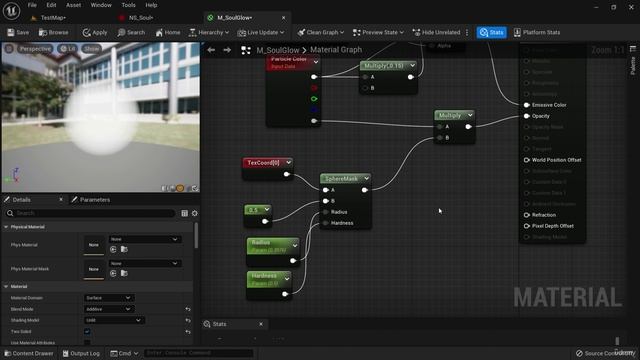This screenshot has height=360, width=640.
Task: Open Details settings gear icon
Action: click(195, 213)
